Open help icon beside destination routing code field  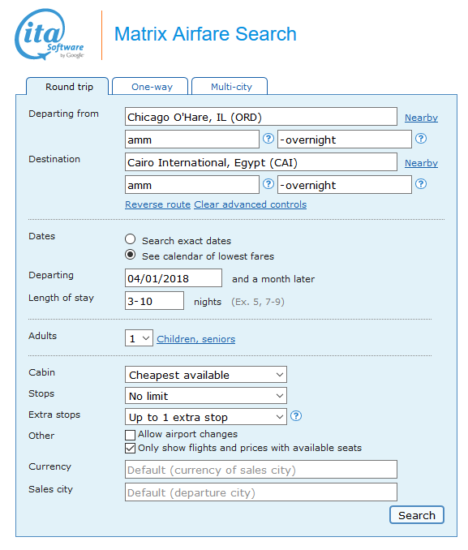268,184
